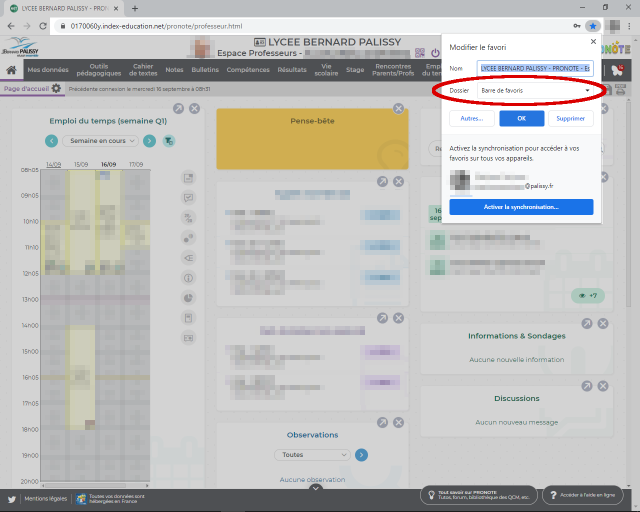
Task: Toggle the eye +7 badge
Action: pos(586,295)
